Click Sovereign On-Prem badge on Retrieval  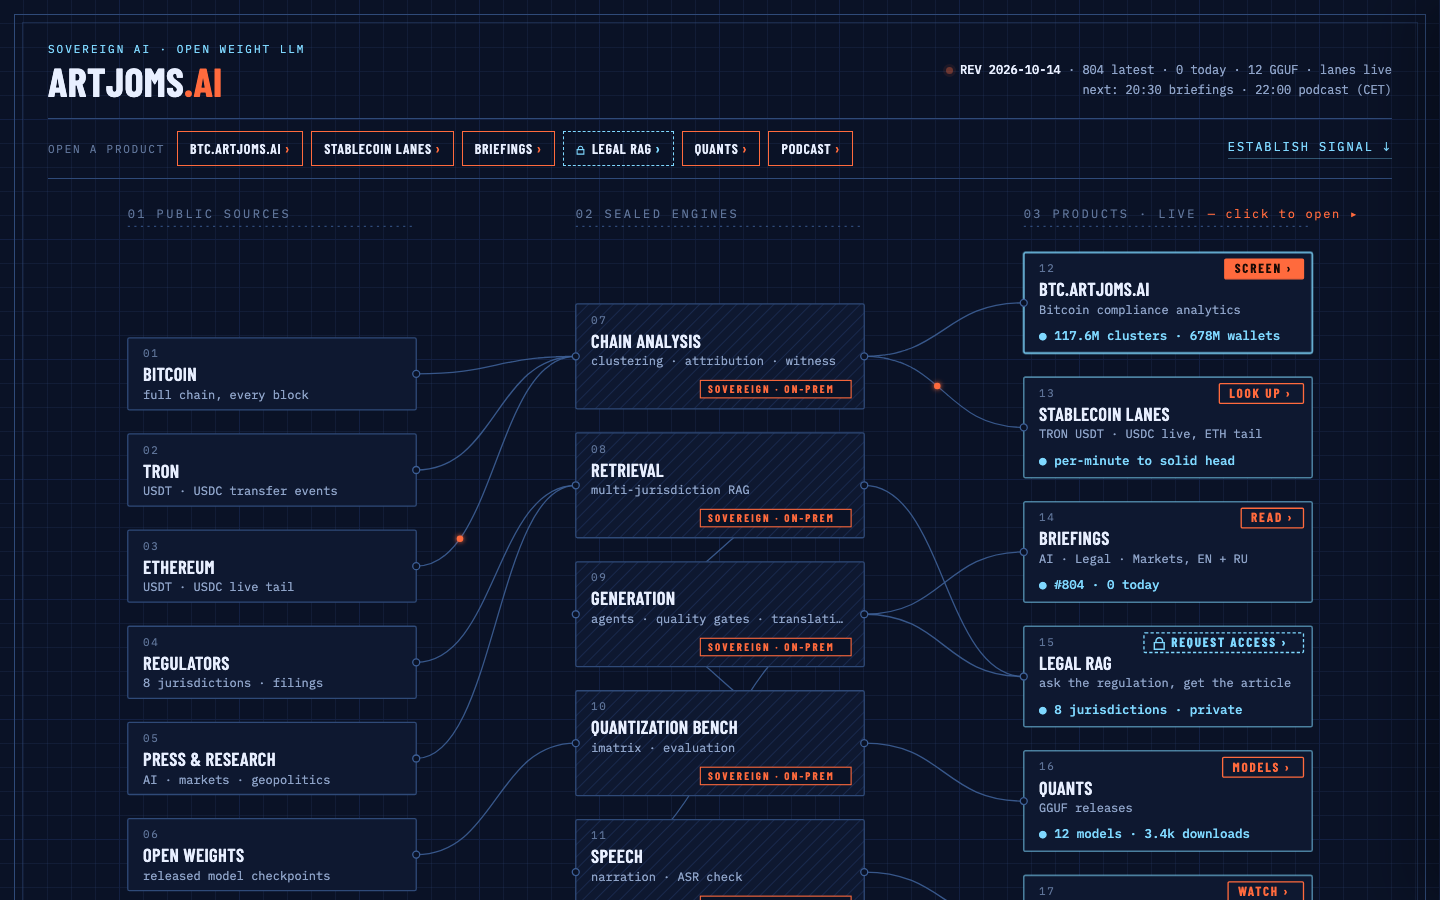pos(775,518)
